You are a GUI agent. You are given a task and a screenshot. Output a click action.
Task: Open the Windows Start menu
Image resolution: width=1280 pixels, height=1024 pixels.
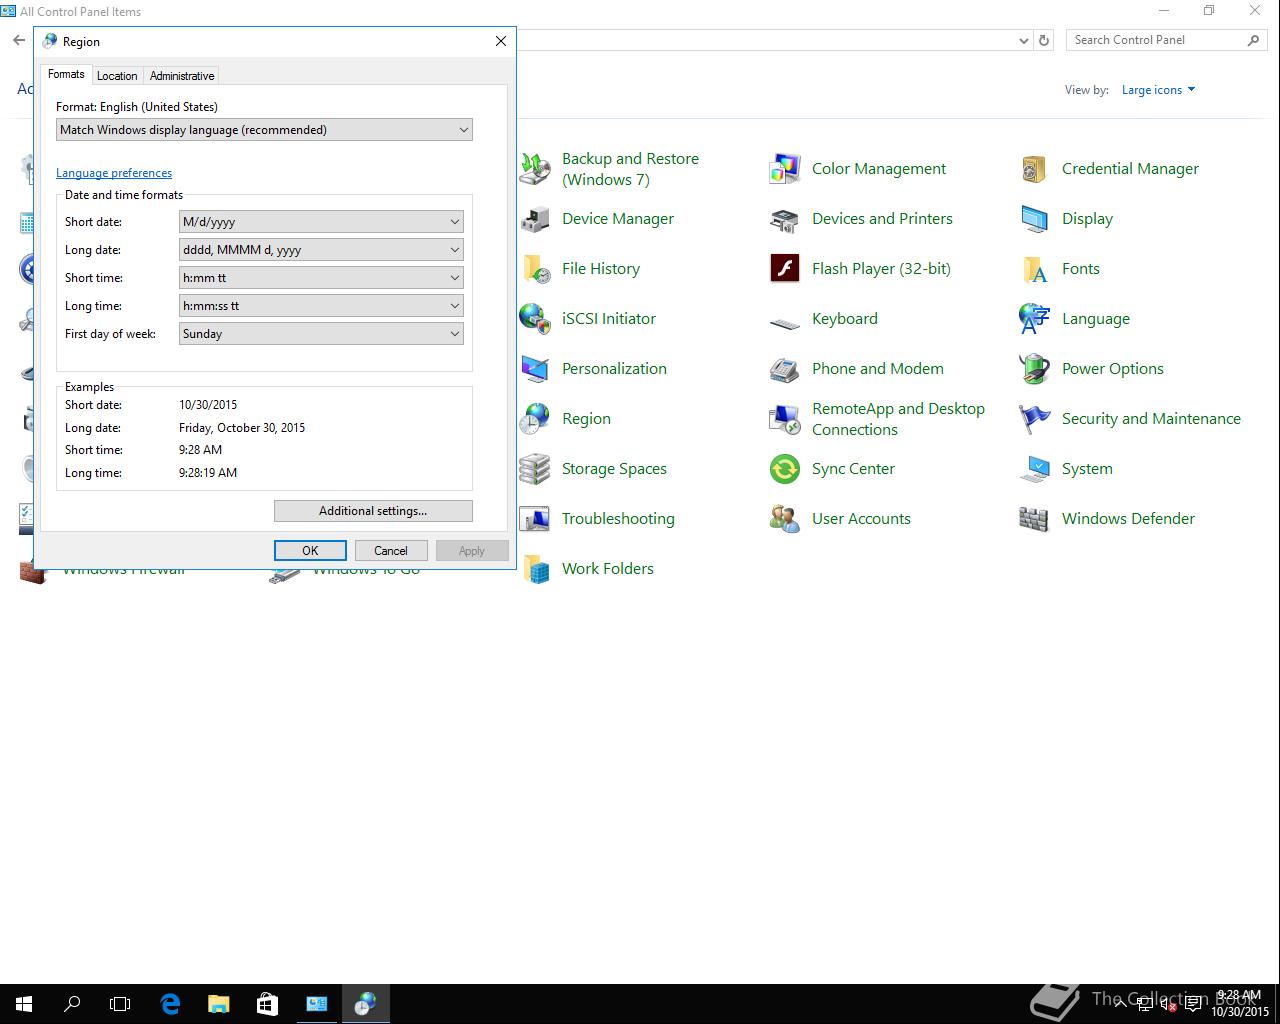pyautogui.click(x=24, y=1004)
